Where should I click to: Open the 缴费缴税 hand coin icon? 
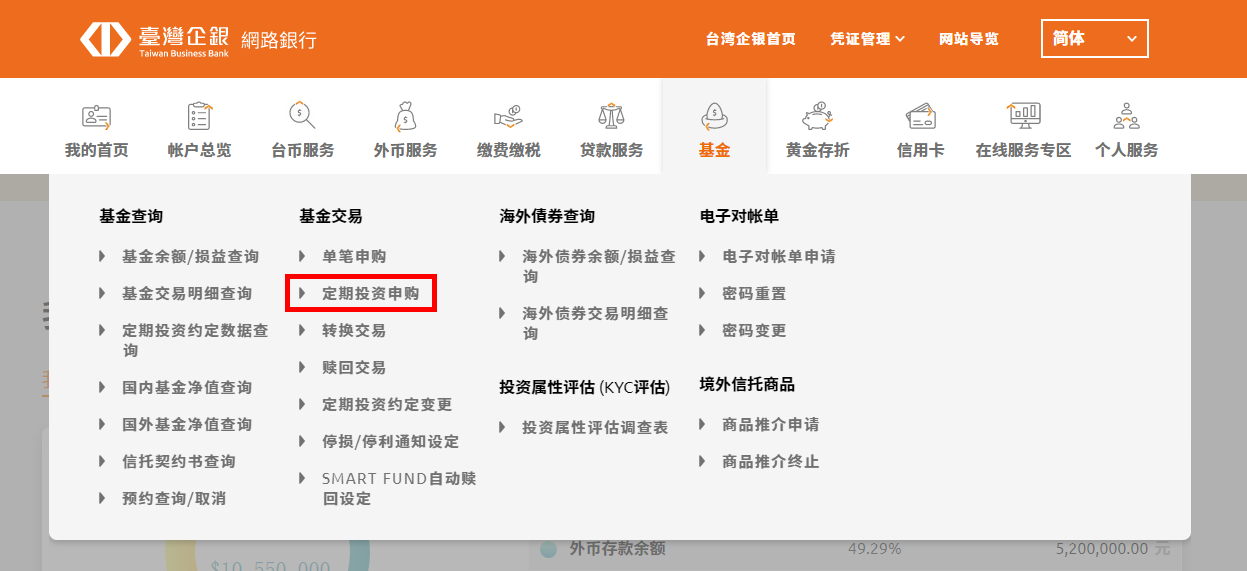coord(508,117)
